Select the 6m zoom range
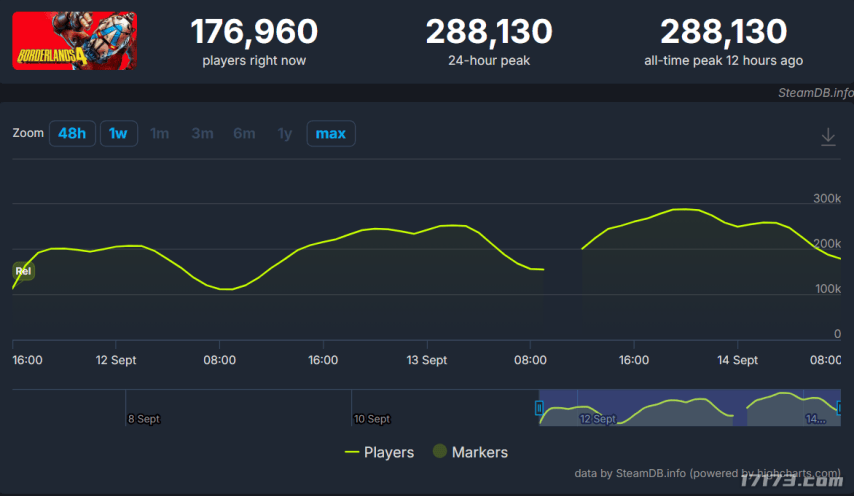This screenshot has height=496, width=854. 244,133
